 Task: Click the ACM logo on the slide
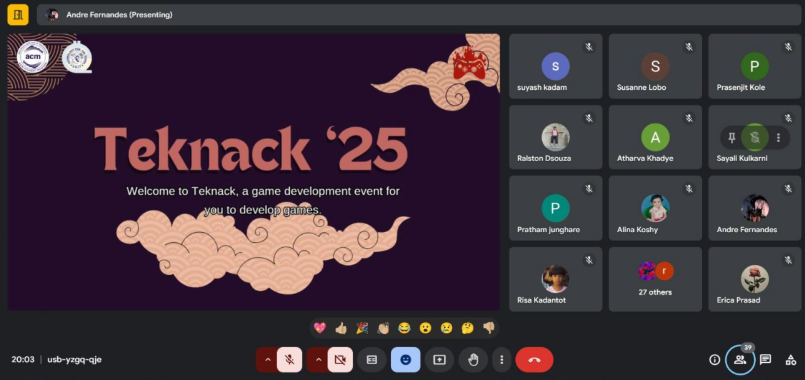point(33,56)
